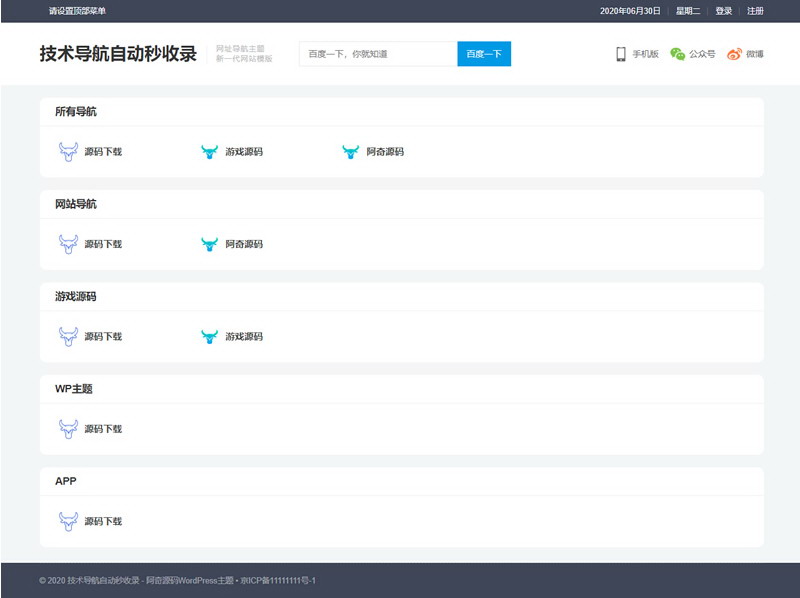Screen dimensions: 800x598
Task: Click the bull icon beside 源码下载 under 网站导航
Action: pos(67,243)
